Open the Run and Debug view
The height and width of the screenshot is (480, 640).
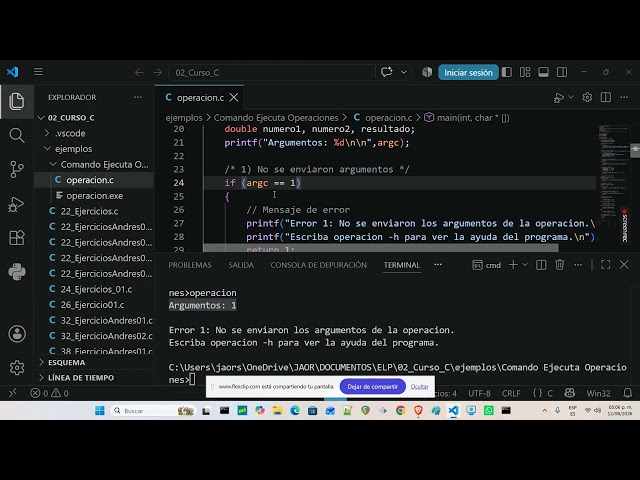[x=17, y=204]
